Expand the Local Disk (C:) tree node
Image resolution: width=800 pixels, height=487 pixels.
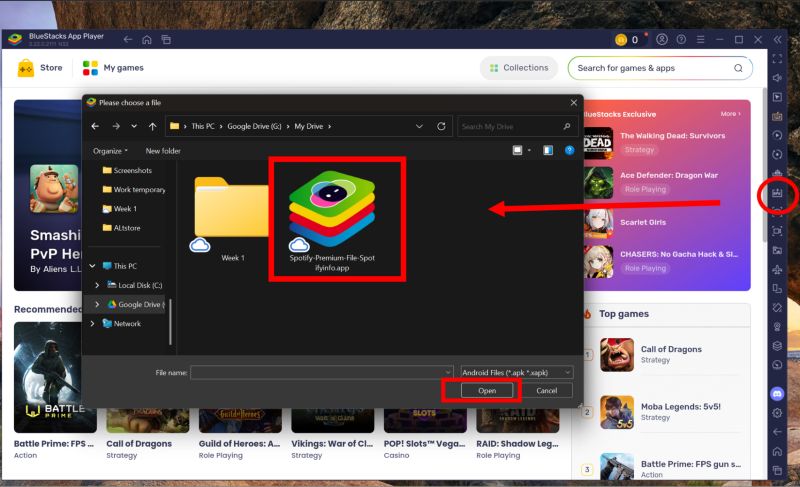(97, 285)
